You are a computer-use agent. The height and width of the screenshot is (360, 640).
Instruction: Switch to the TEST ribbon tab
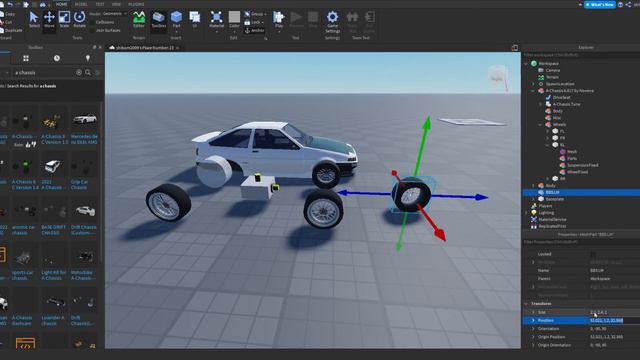pyautogui.click(x=100, y=4)
